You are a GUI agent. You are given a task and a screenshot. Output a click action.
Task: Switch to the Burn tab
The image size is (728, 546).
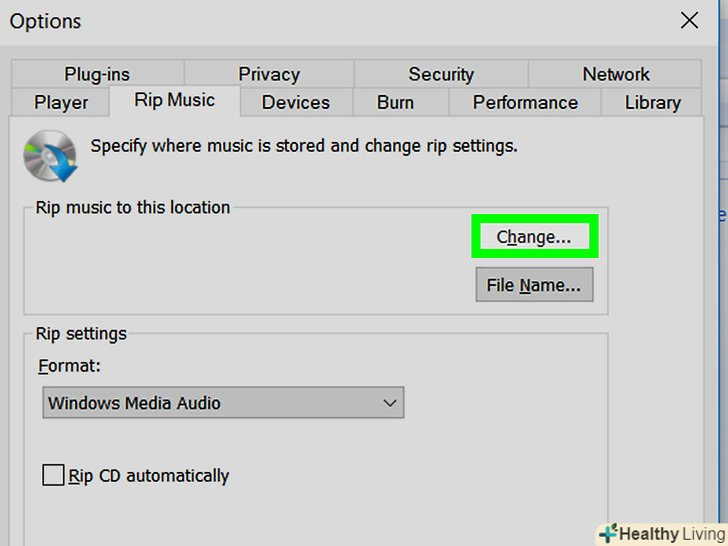[396, 102]
